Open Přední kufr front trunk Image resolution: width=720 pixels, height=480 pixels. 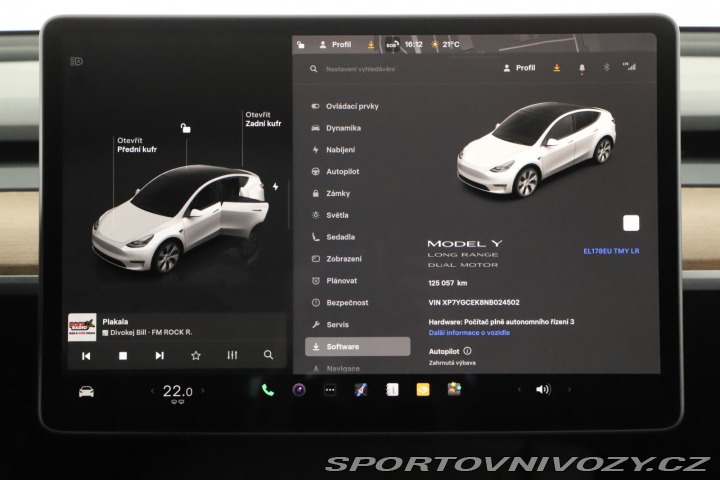(137, 145)
